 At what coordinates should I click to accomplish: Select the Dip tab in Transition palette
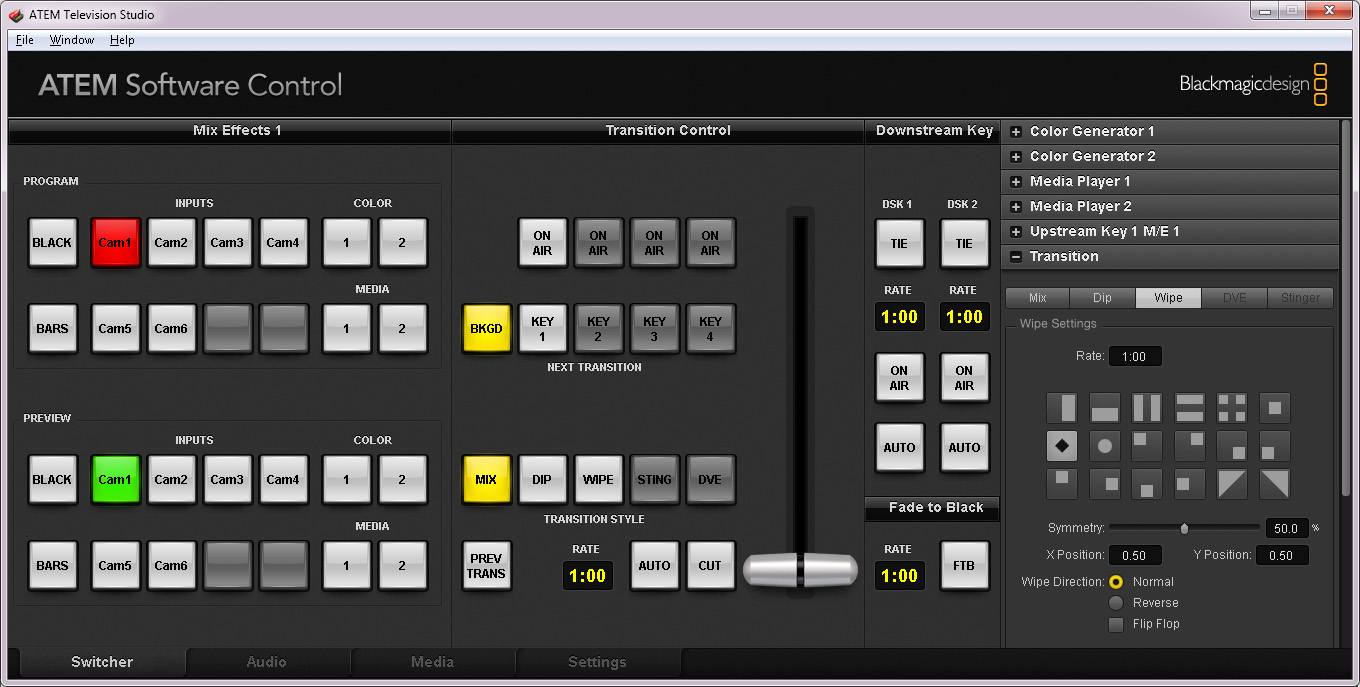click(x=1102, y=297)
